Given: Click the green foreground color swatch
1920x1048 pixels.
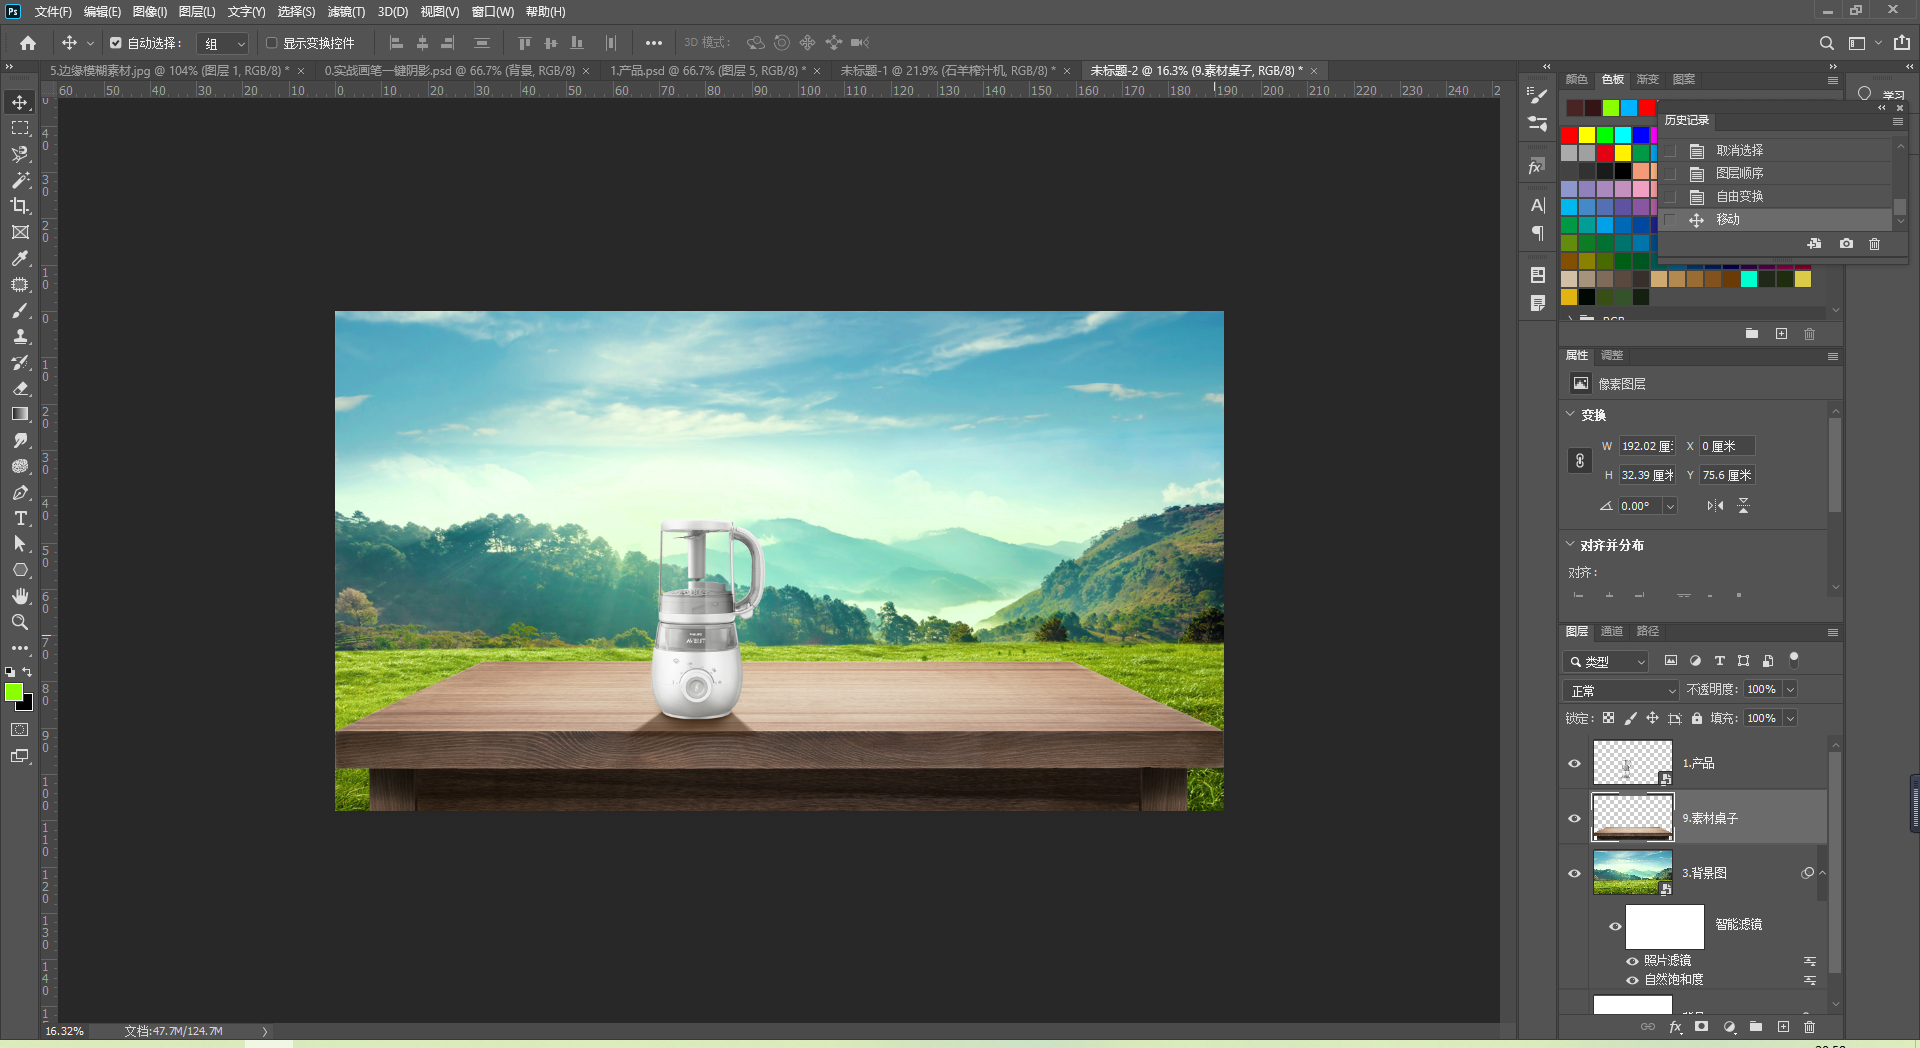Looking at the screenshot, I should (x=13, y=692).
